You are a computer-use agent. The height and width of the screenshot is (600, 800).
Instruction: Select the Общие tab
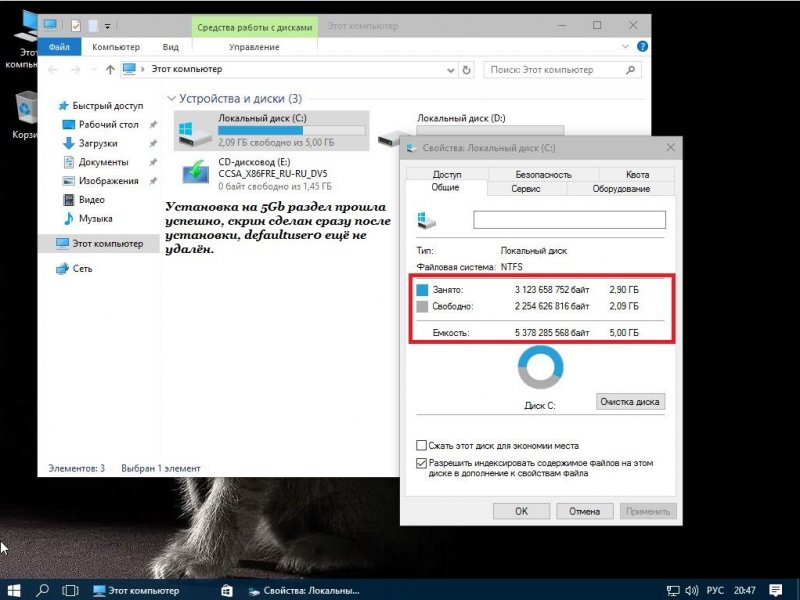pyautogui.click(x=445, y=187)
